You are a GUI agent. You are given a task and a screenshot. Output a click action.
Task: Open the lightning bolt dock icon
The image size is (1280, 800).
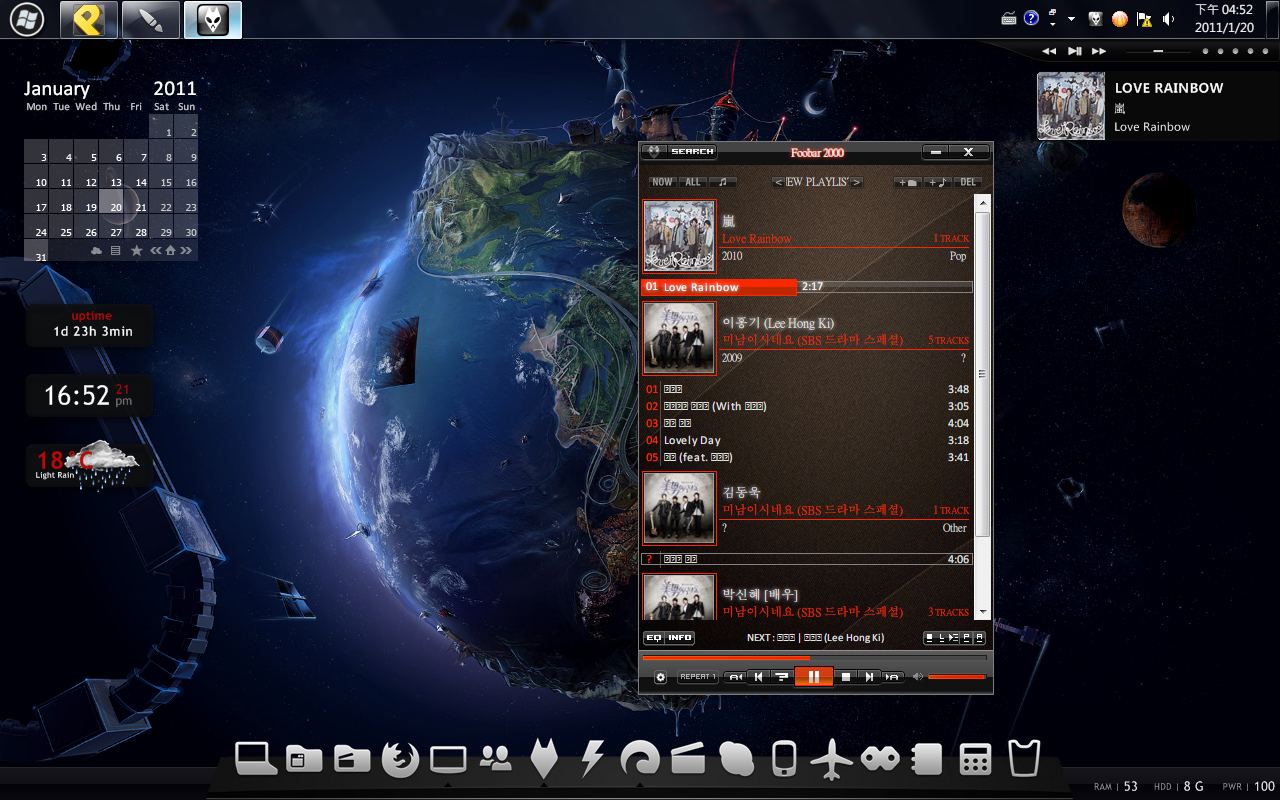pyautogui.click(x=592, y=760)
